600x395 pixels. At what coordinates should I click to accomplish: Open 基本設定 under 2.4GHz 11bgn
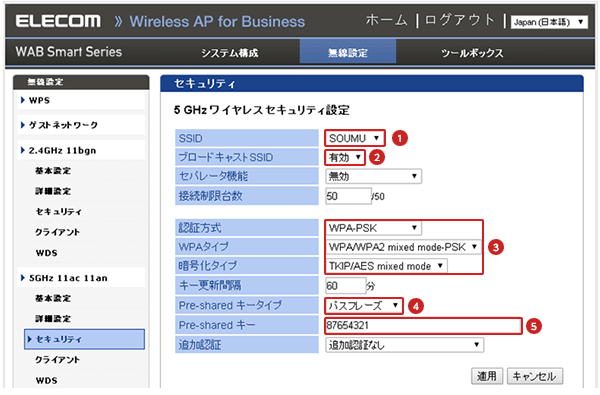tap(53, 171)
